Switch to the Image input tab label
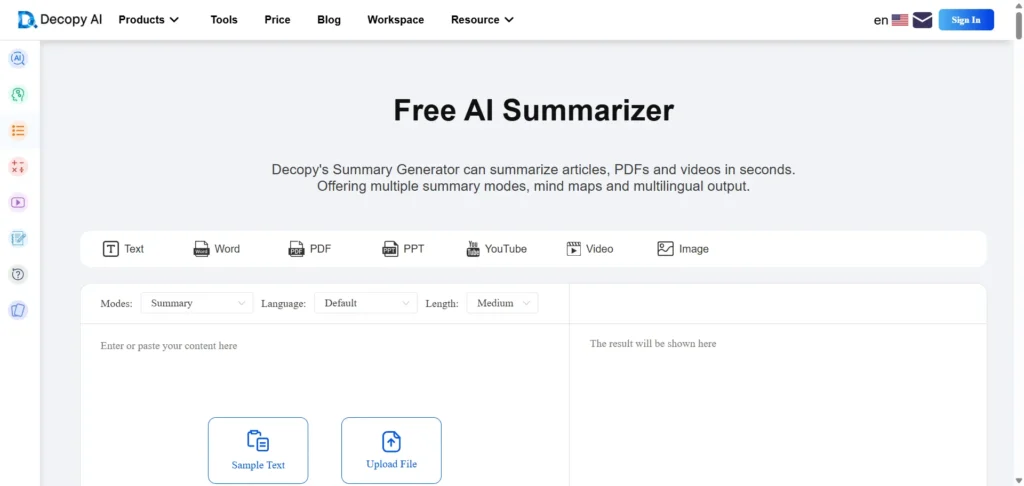1024x486 pixels. 694,249
